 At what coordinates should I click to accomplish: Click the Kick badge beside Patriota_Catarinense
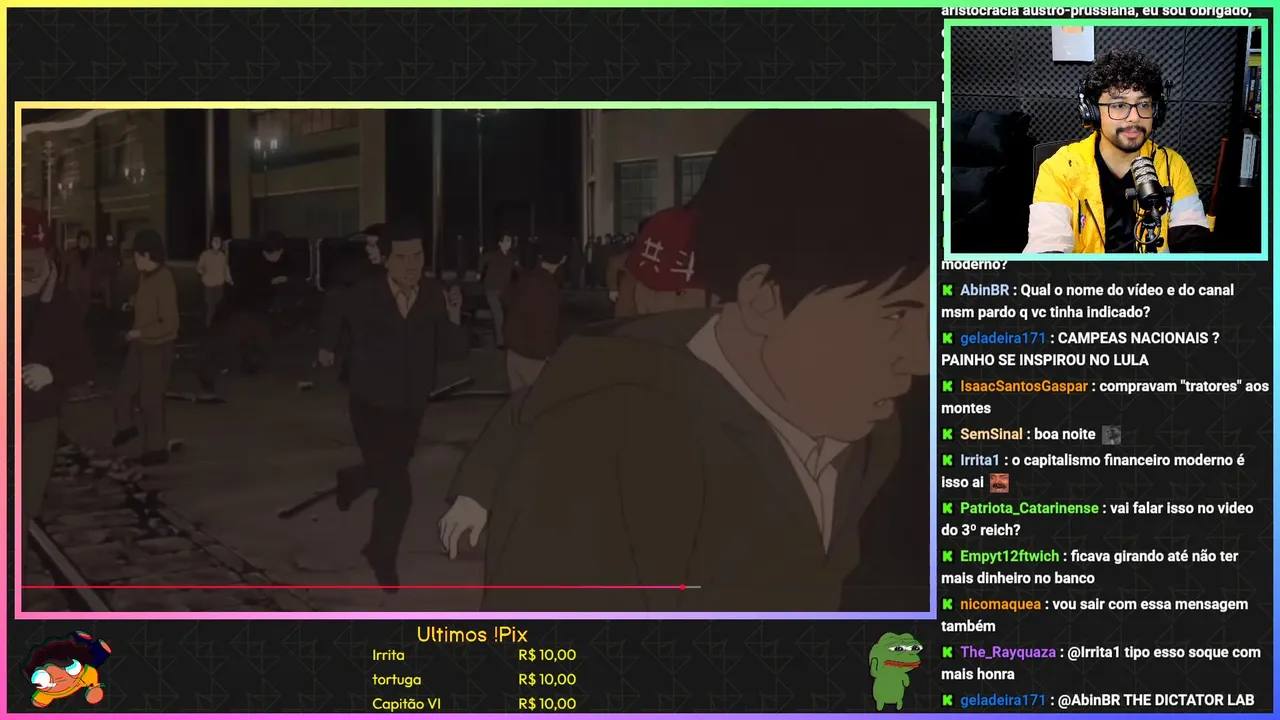pyautogui.click(x=948, y=508)
